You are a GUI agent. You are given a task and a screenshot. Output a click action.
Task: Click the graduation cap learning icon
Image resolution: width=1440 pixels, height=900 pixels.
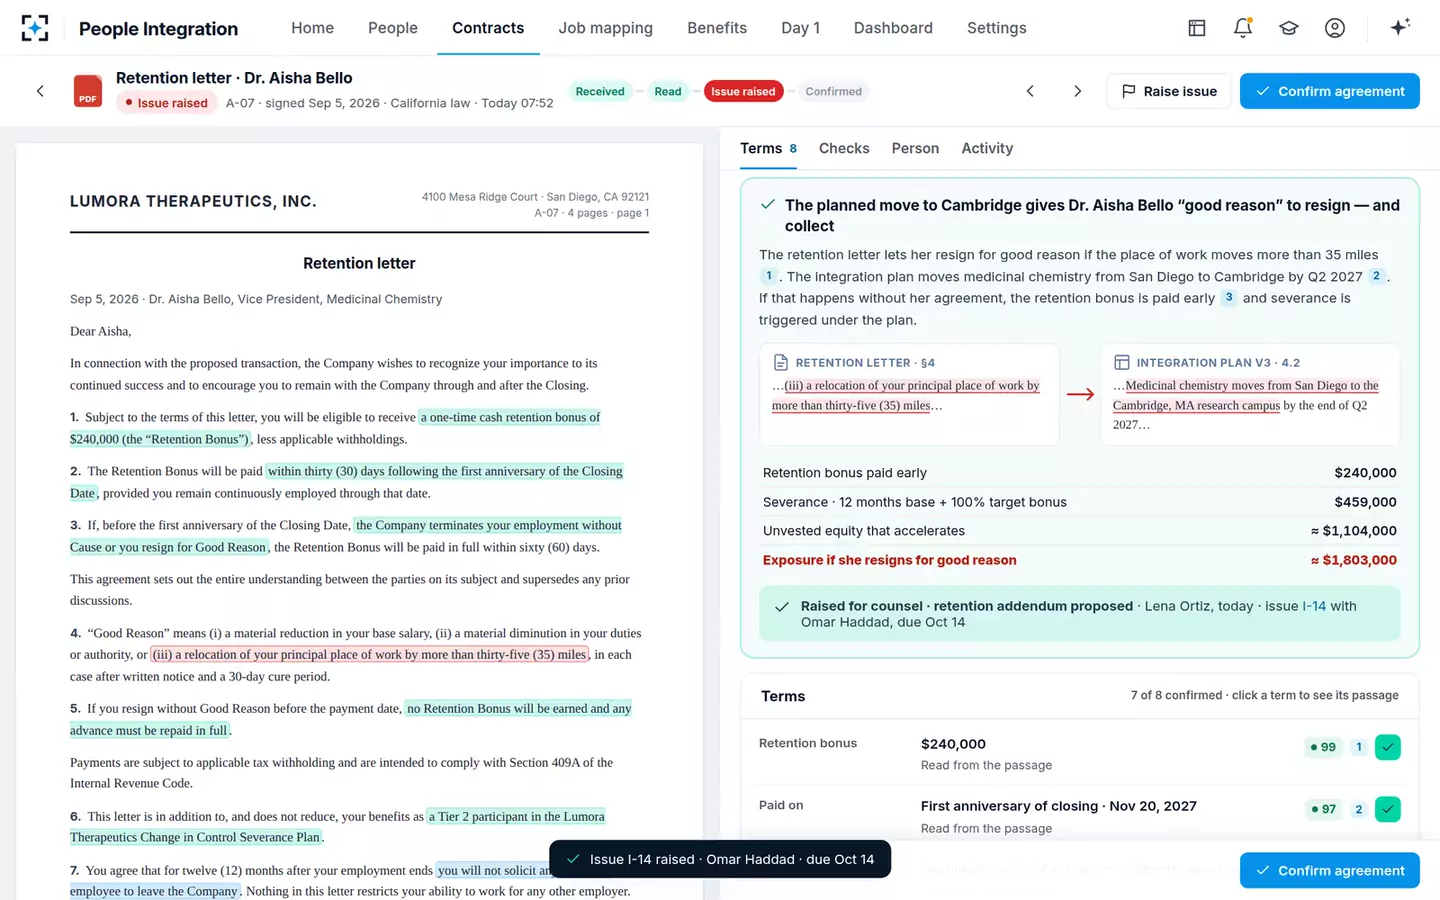1289,28
